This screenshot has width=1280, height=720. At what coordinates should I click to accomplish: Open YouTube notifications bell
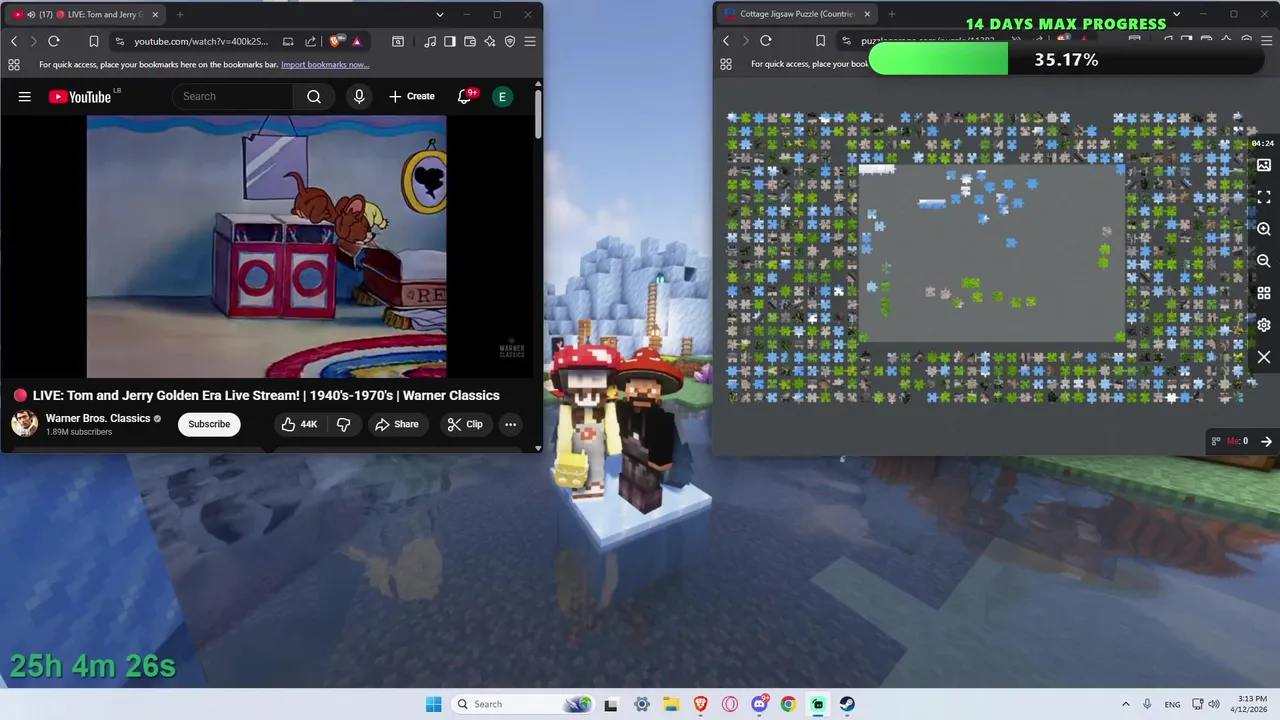tap(464, 96)
